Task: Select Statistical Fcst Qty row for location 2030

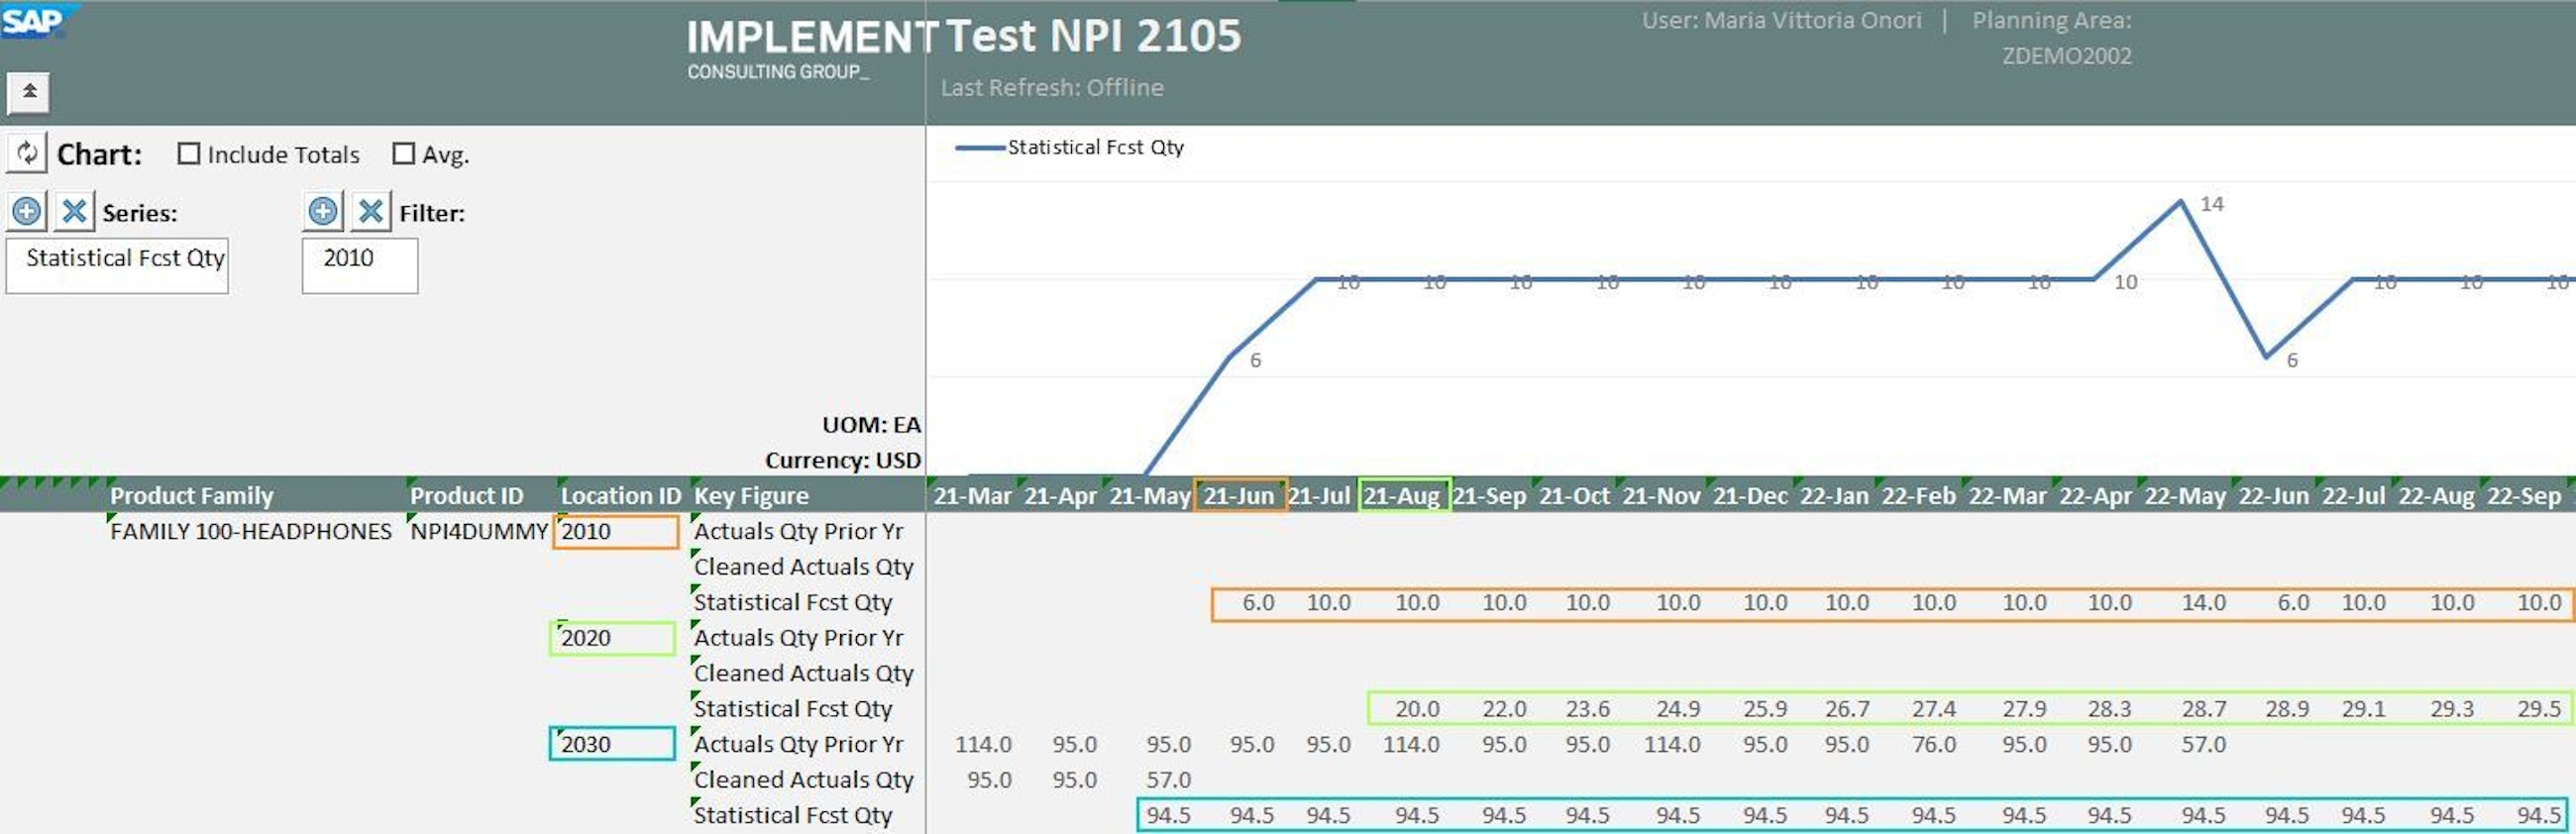Action: point(792,815)
